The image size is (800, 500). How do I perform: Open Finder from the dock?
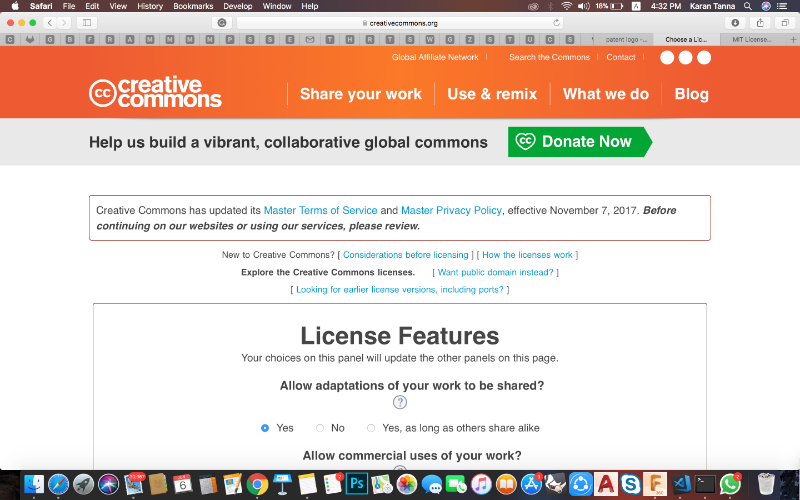pyautogui.click(x=34, y=484)
